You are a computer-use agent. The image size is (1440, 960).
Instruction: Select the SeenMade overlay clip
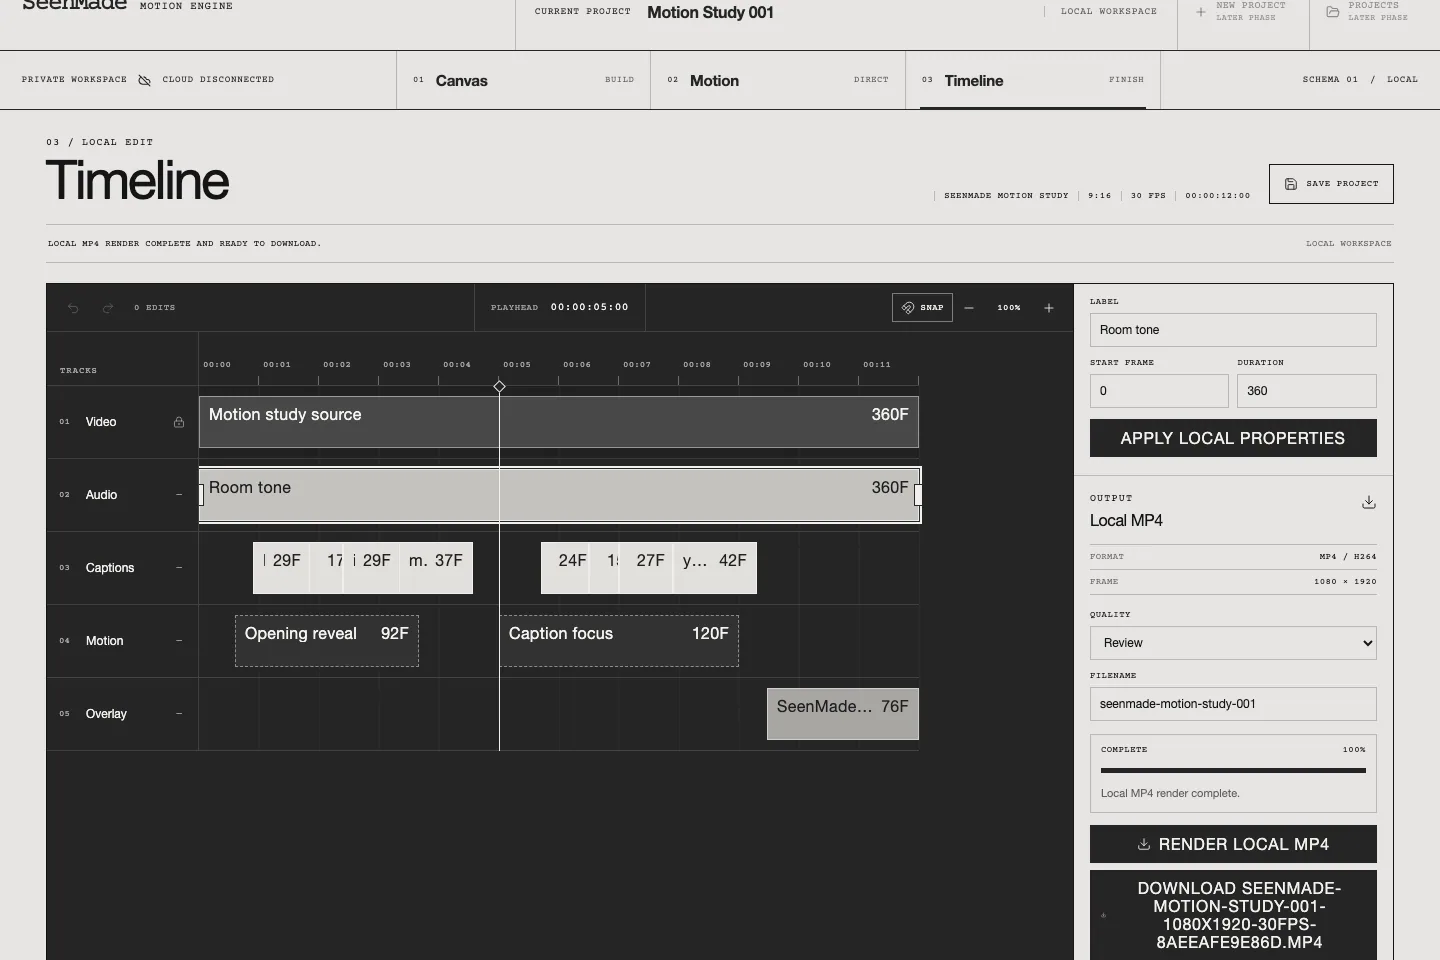(843, 714)
